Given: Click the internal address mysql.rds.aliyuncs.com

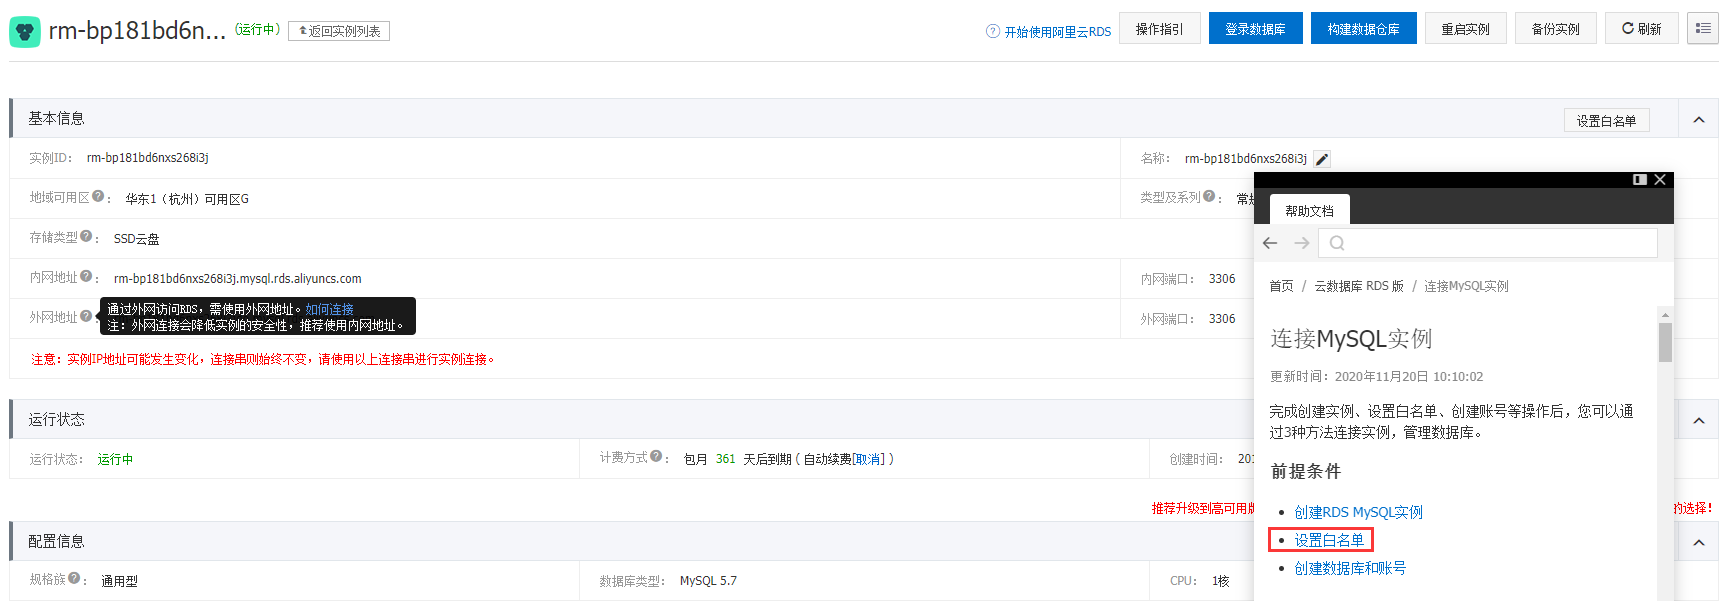Looking at the screenshot, I should pos(237,279).
